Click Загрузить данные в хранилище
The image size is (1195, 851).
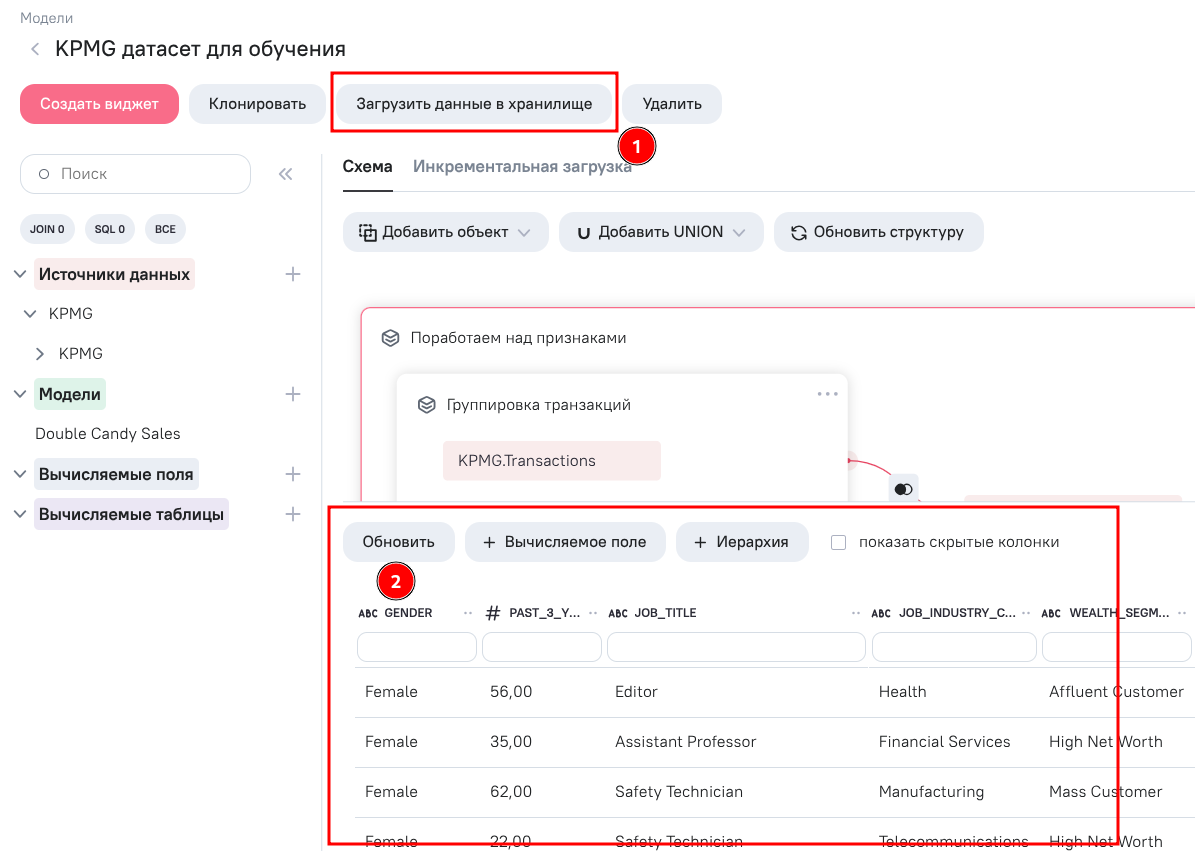(474, 104)
